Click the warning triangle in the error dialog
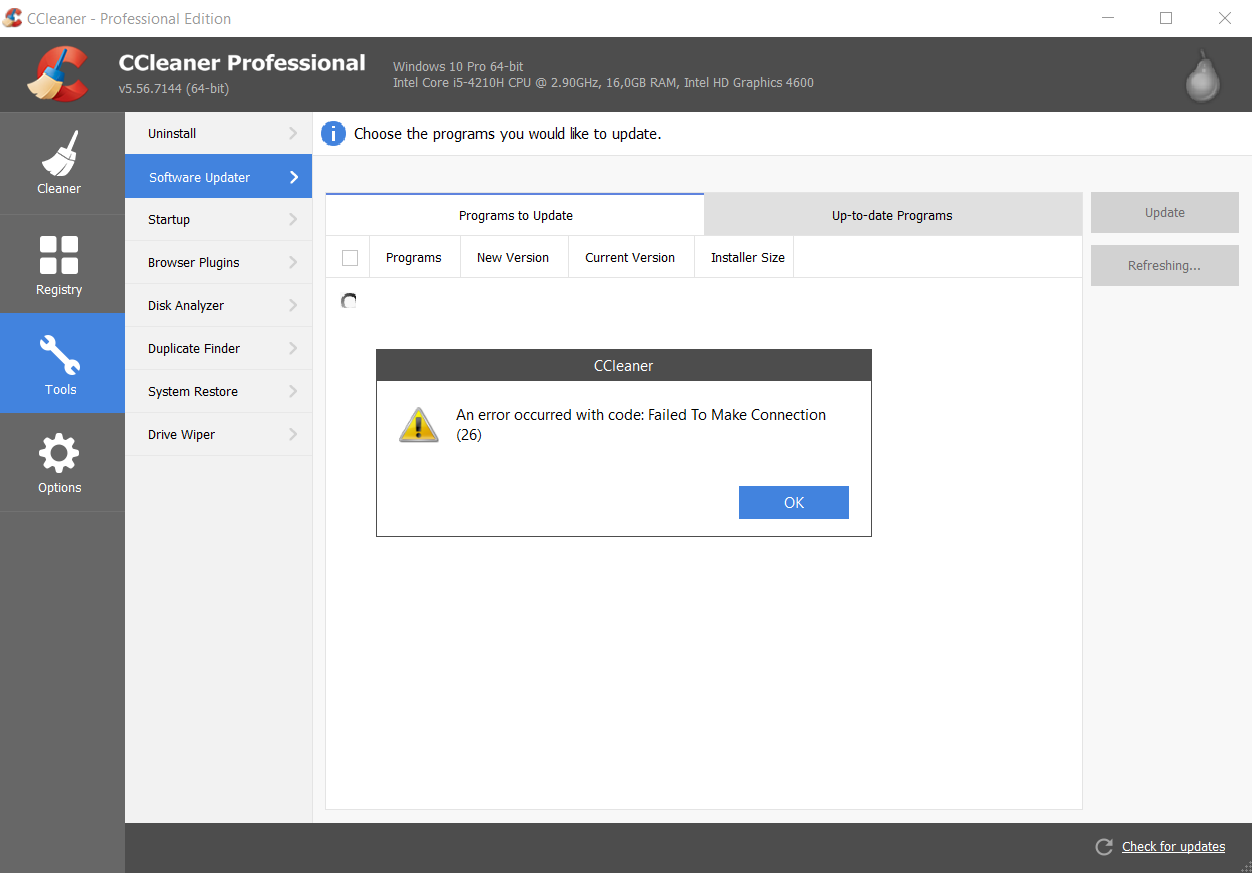 pyautogui.click(x=418, y=425)
